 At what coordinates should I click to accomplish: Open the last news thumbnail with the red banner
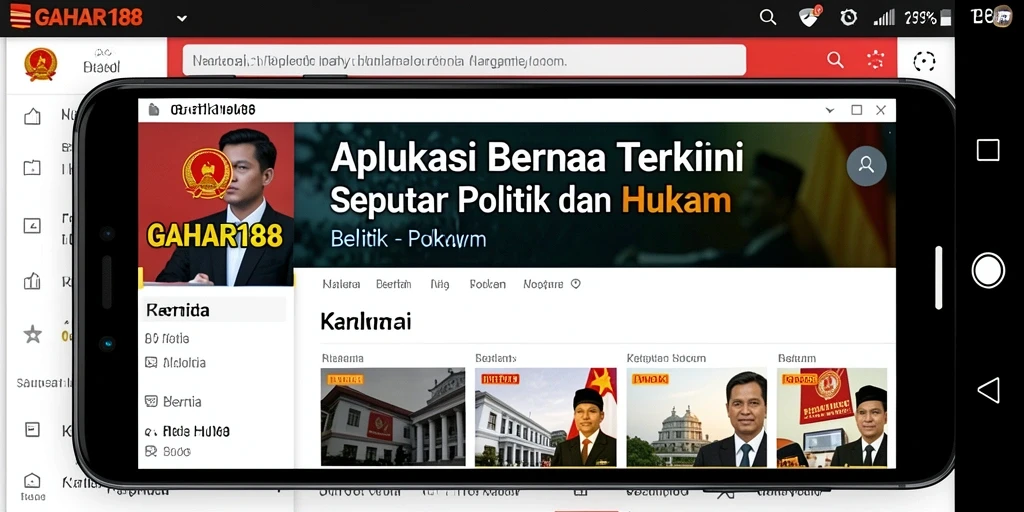pyautogui.click(x=832, y=417)
